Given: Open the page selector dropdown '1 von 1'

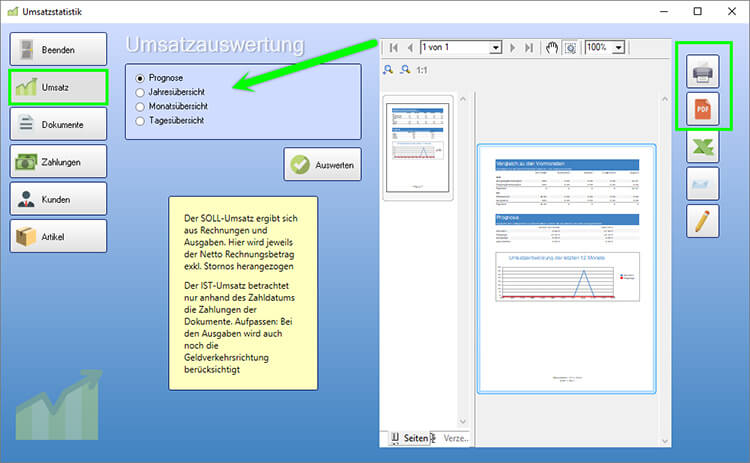Looking at the screenshot, I should pyautogui.click(x=496, y=47).
